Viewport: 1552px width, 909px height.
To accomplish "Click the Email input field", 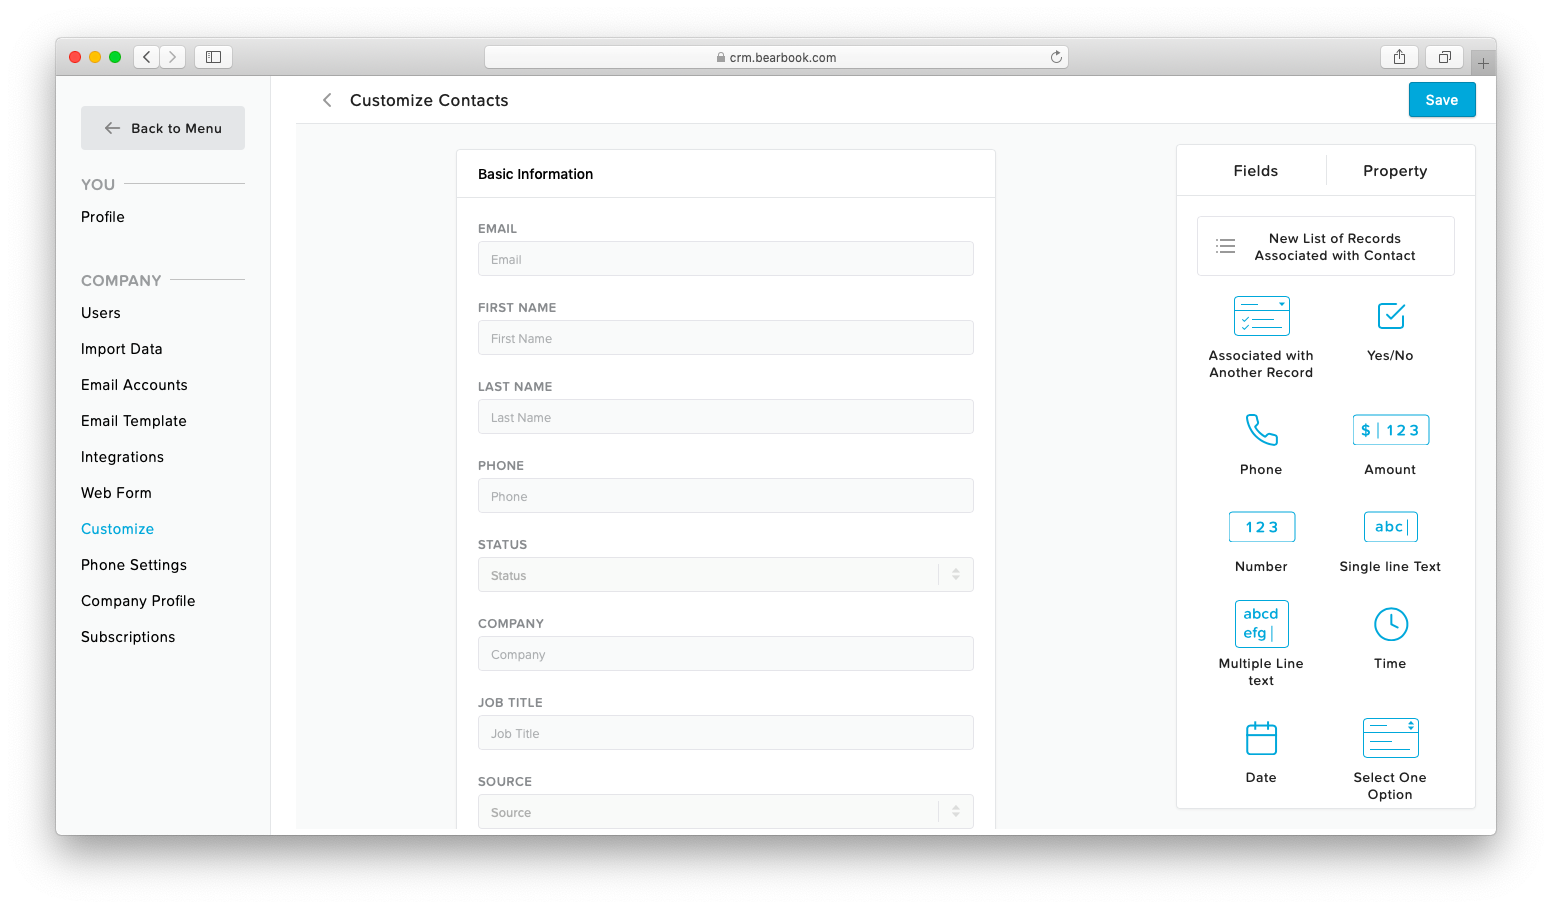I will click(x=726, y=259).
